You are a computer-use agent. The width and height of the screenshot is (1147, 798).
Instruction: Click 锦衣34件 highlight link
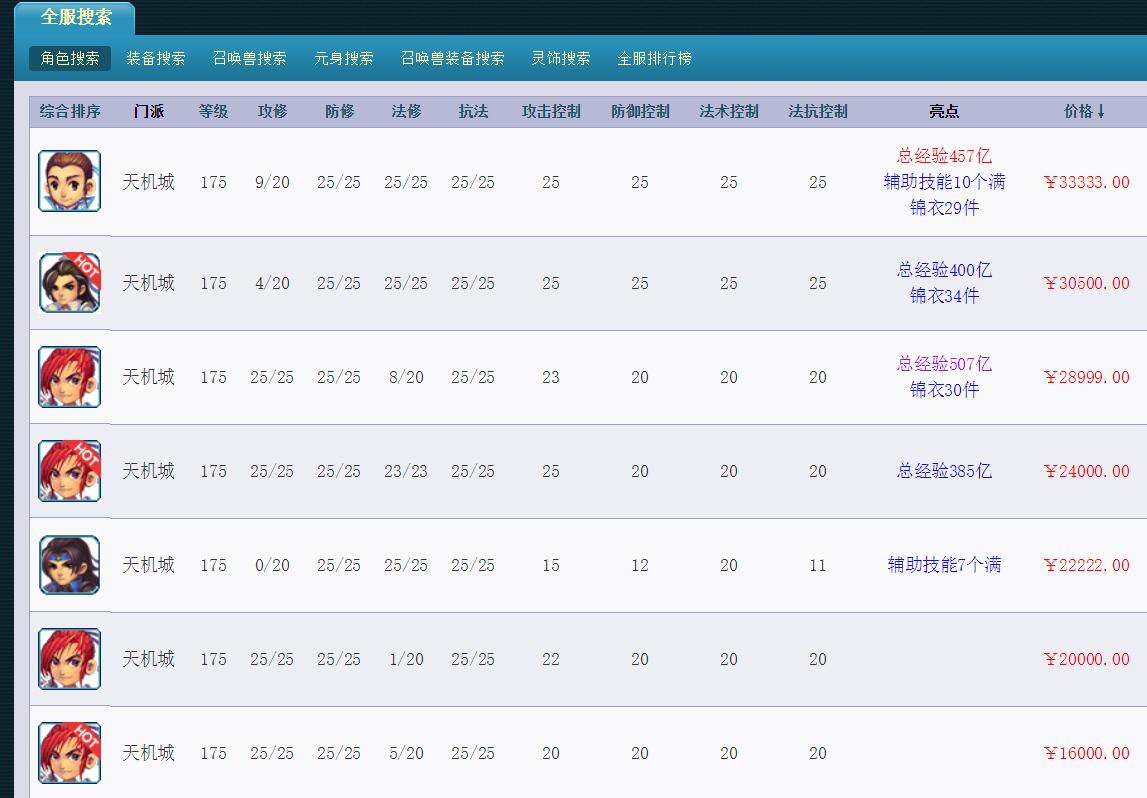[x=944, y=296]
